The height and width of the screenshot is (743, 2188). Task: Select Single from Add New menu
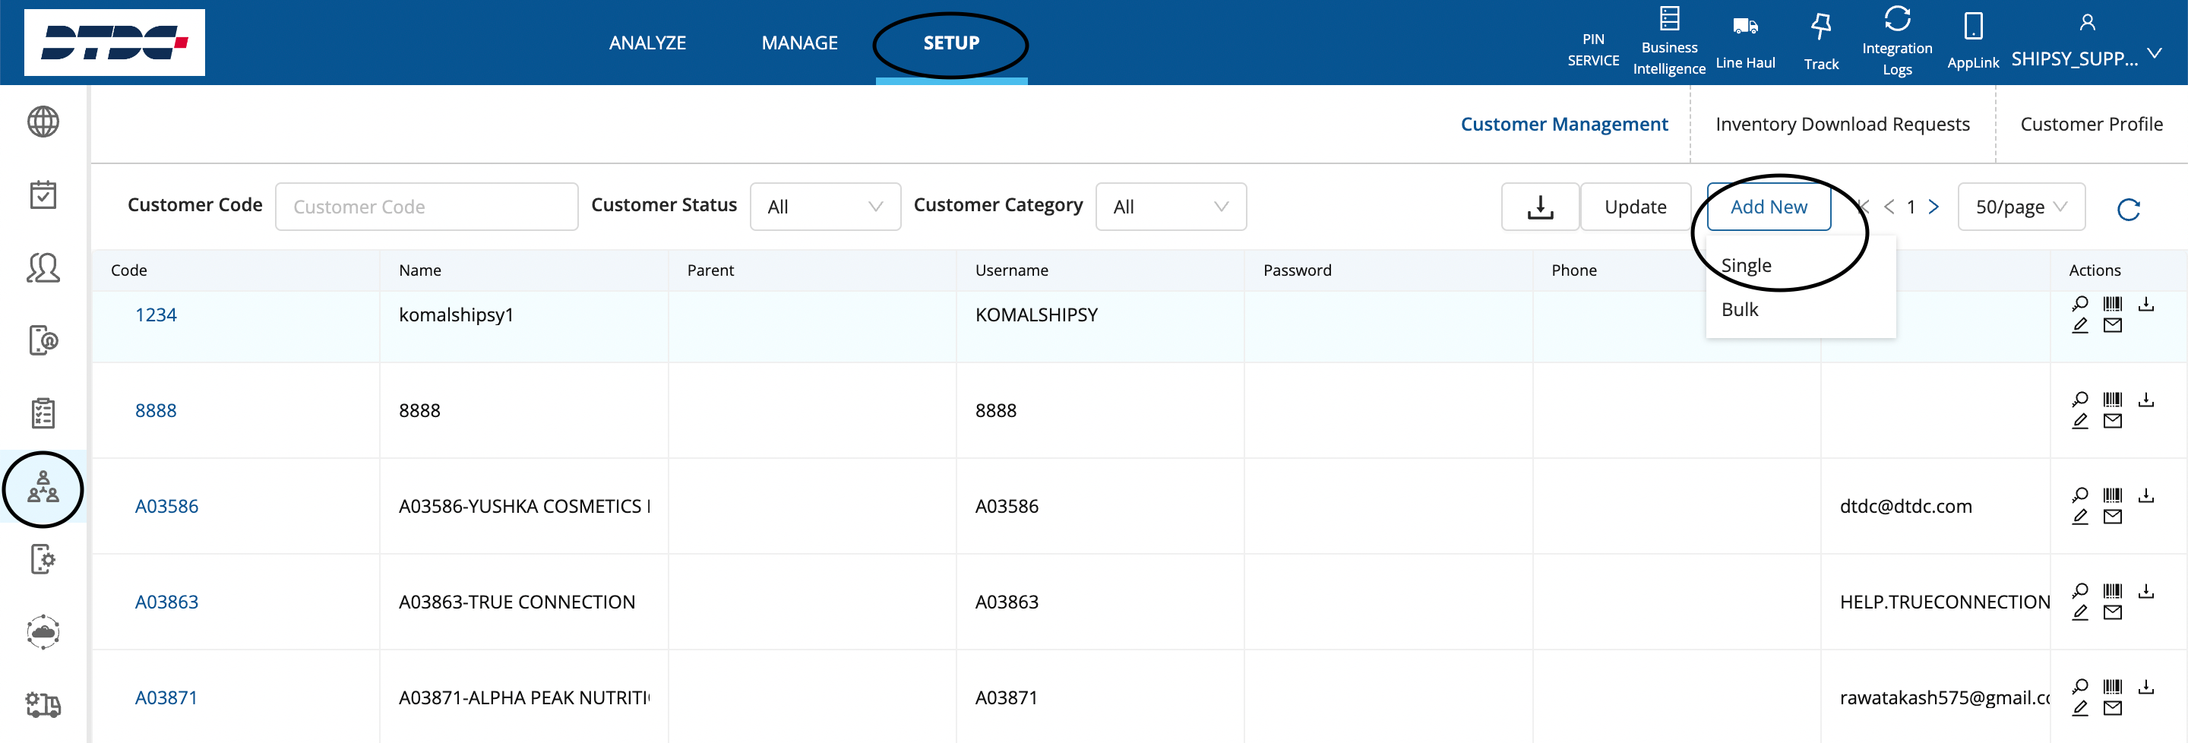[1746, 265]
